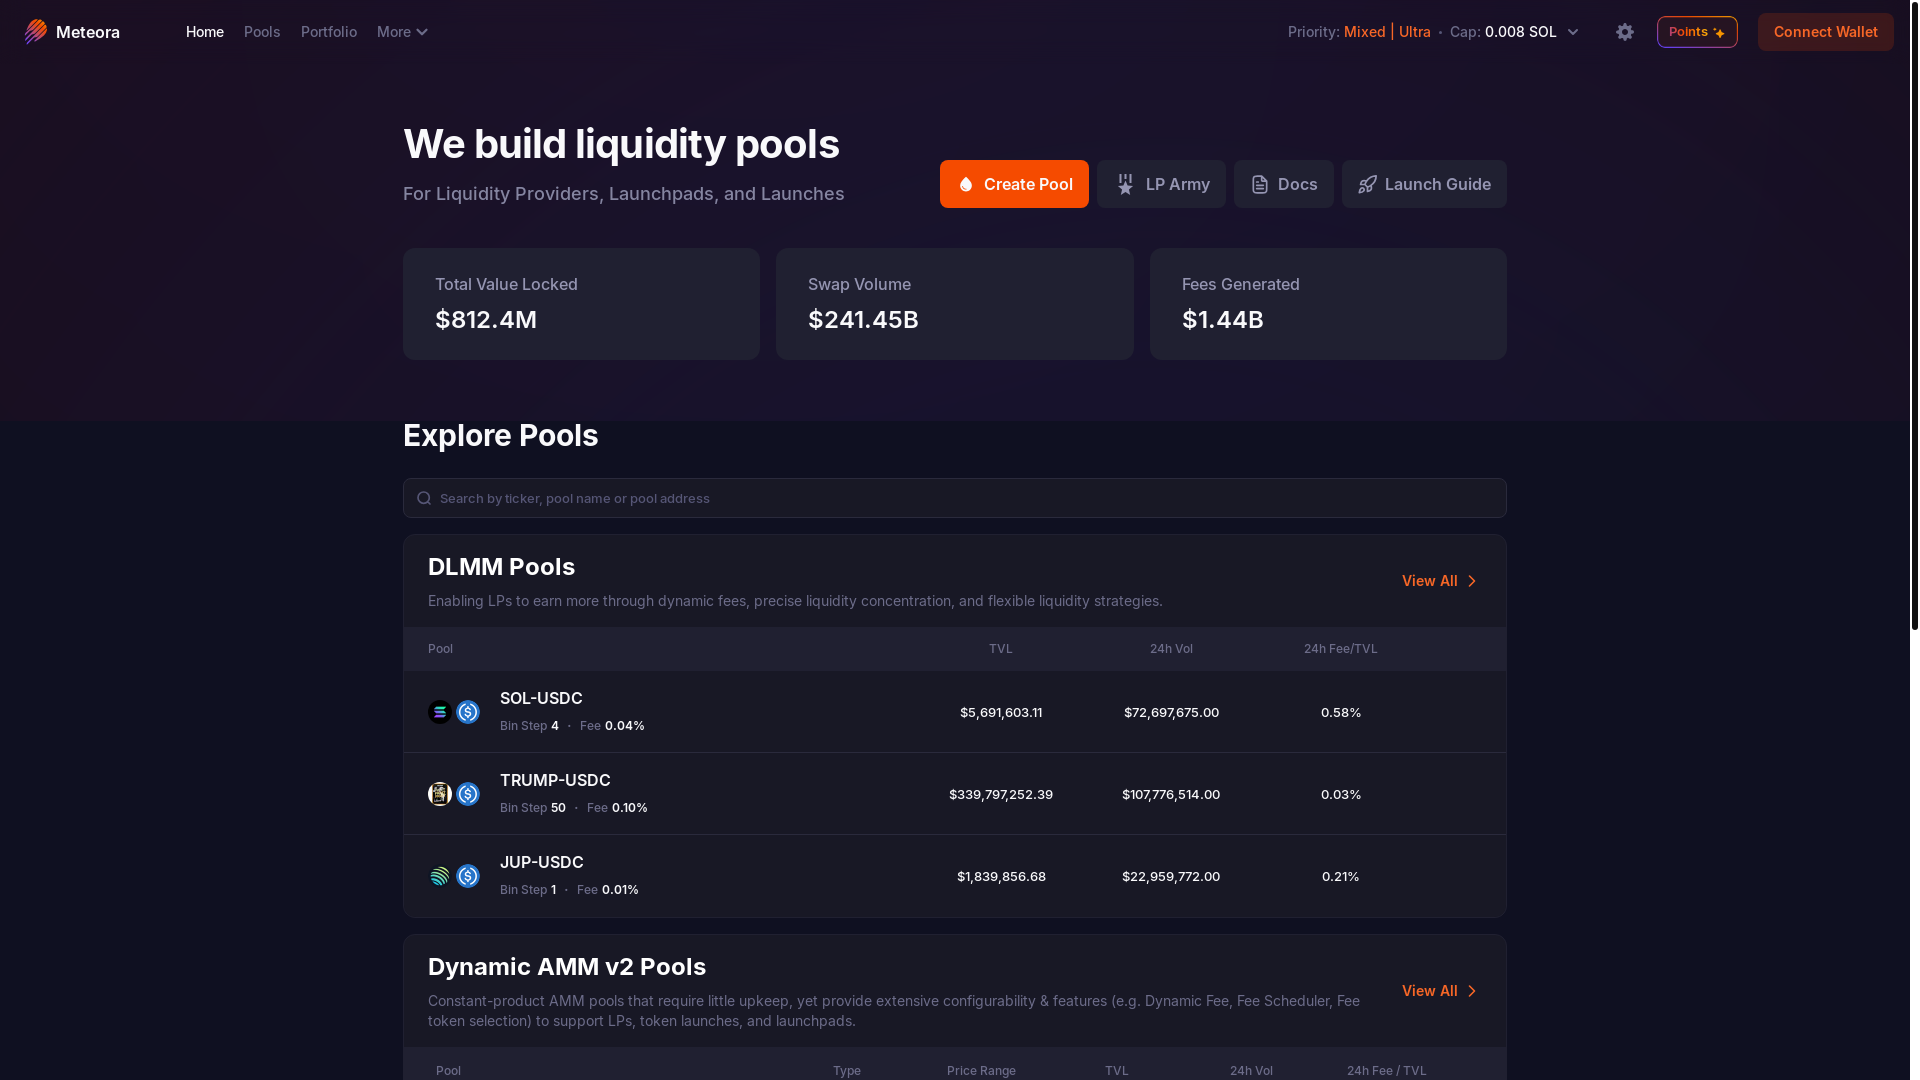Viewport: 1920px width, 1080px height.
Task: Click the Mixed | Ultra priority setting
Action: pos(1387,32)
